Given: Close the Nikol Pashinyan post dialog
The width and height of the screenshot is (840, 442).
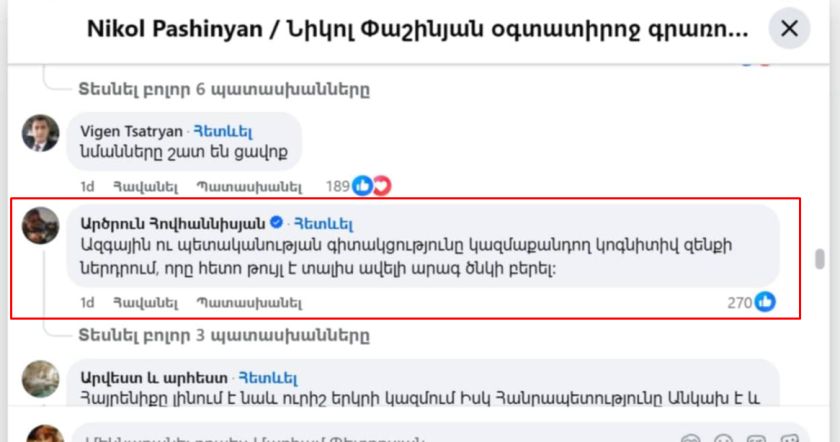Looking at the screenshot, I should pyautogui.click(x=789, y=29).
